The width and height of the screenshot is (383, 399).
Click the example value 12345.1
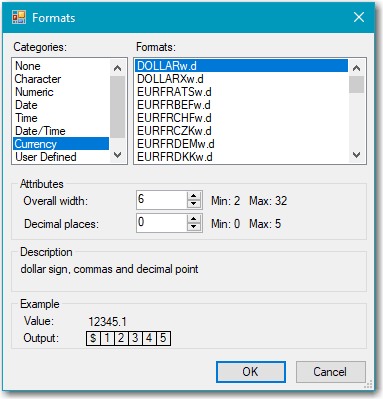coord(107,322)
